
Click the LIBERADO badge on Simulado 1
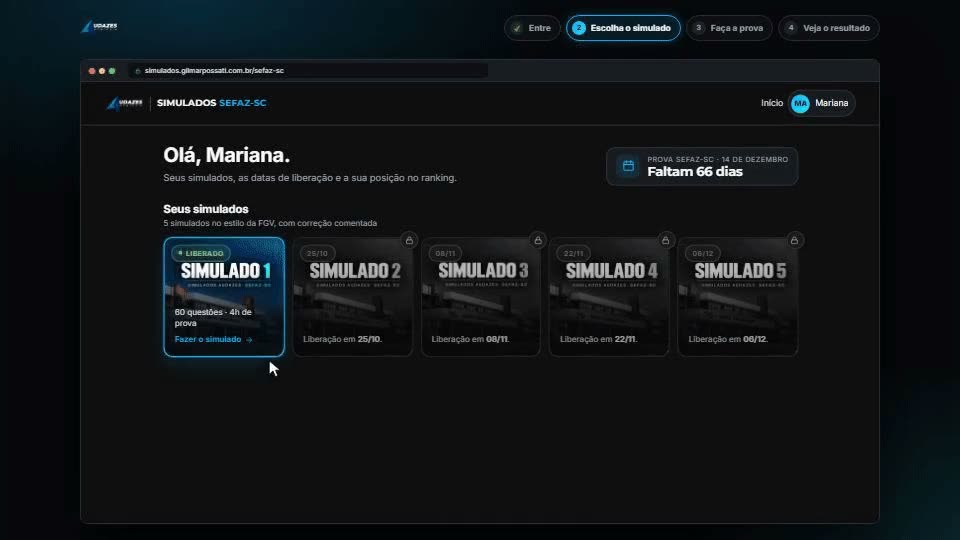pos(200,253)
